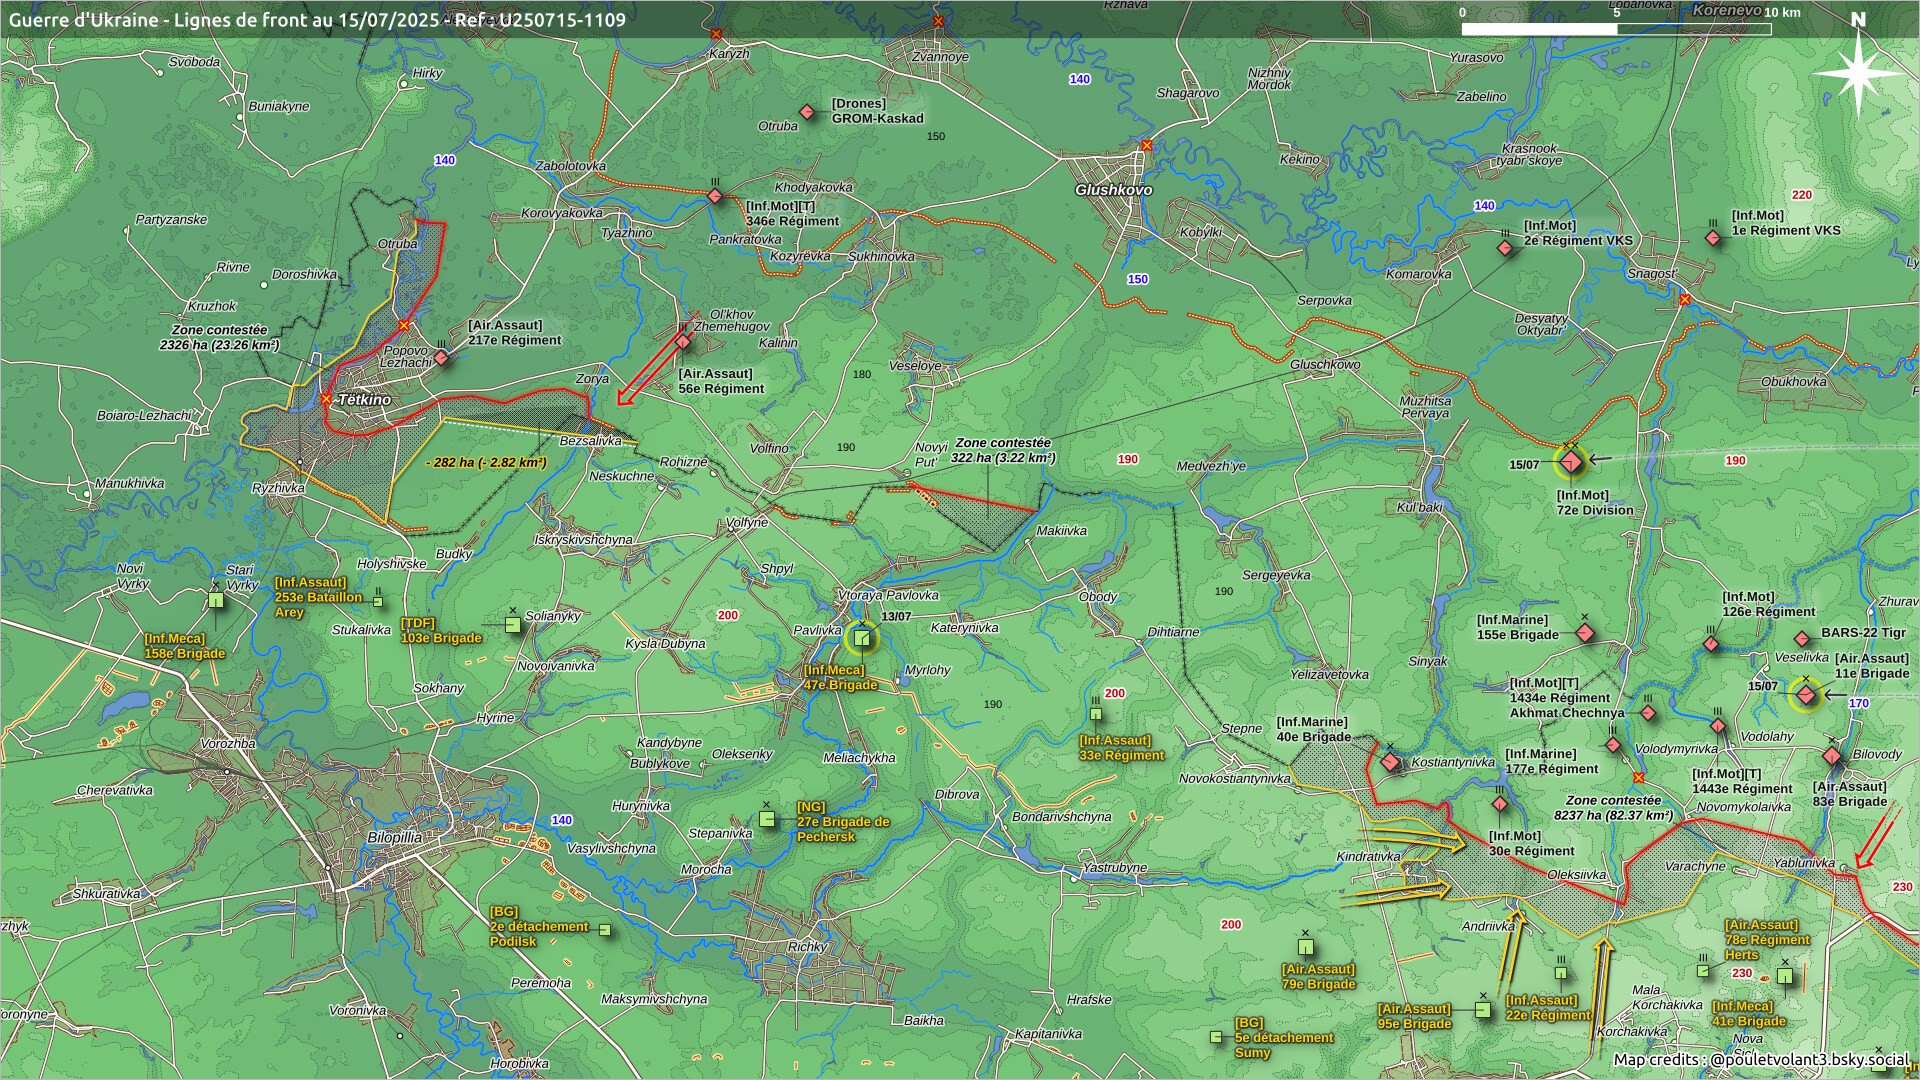This screenshot has height=1080, width=1920.
Task: Select the 155e Brigade marine marker
Action: pyautogui.click(x=1585, y=633)
